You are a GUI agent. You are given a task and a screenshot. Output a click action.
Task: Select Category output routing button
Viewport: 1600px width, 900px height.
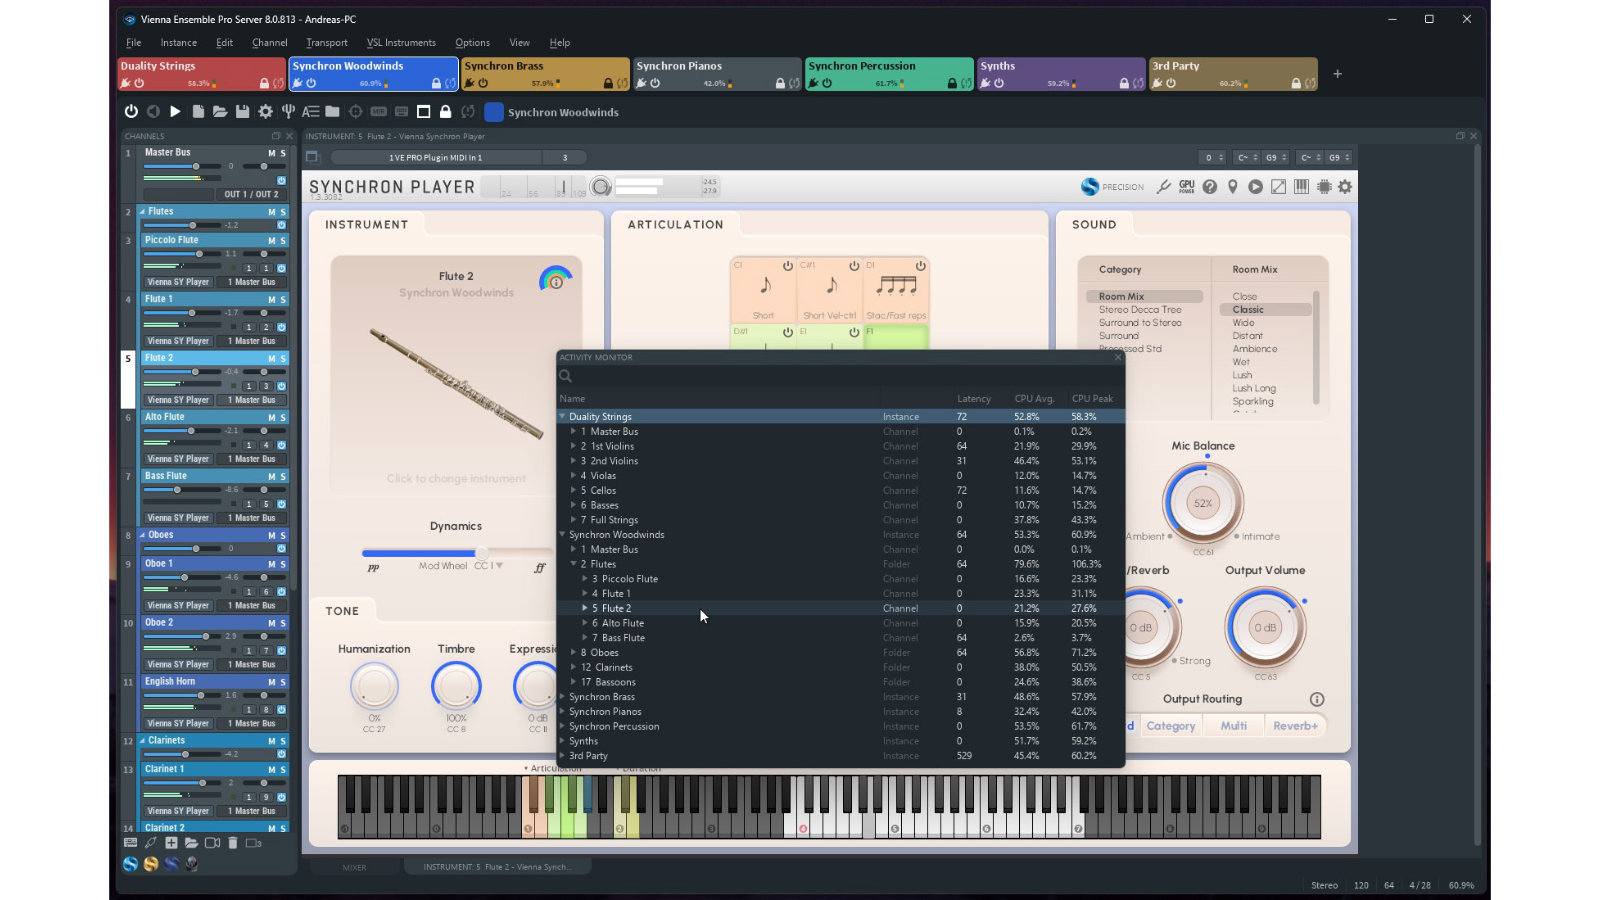[x=1170, y=726]
